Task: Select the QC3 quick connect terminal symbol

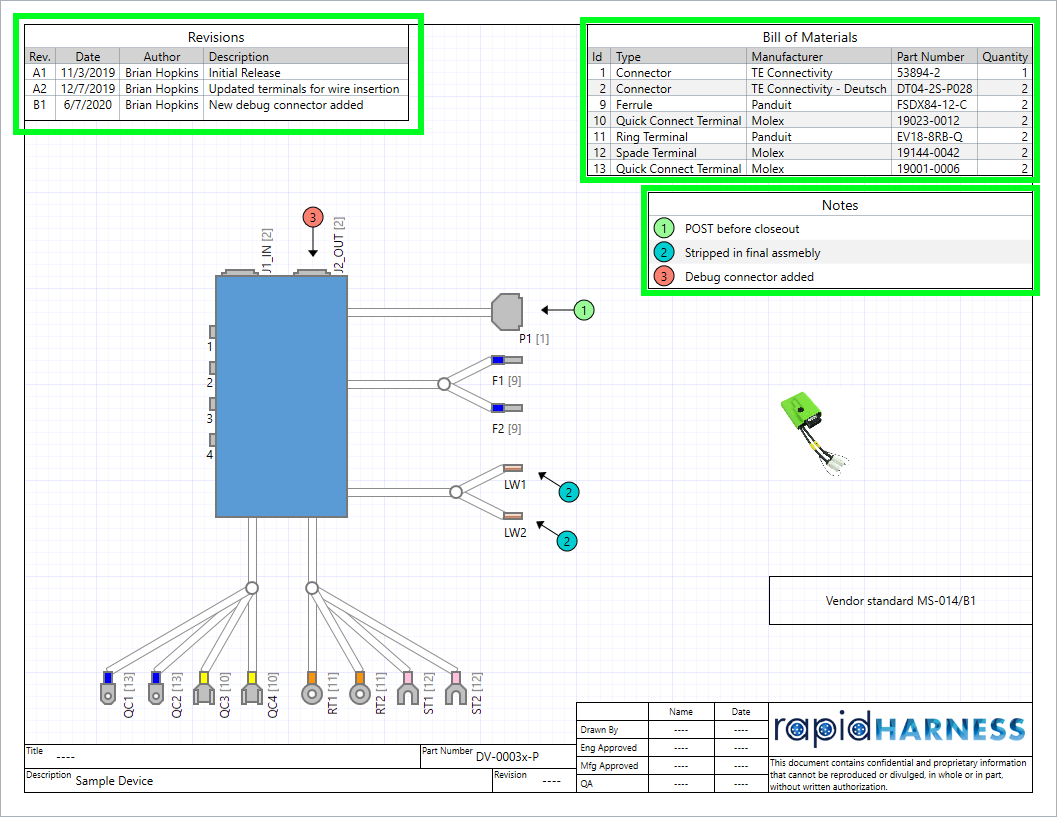Action: (204, 688)
